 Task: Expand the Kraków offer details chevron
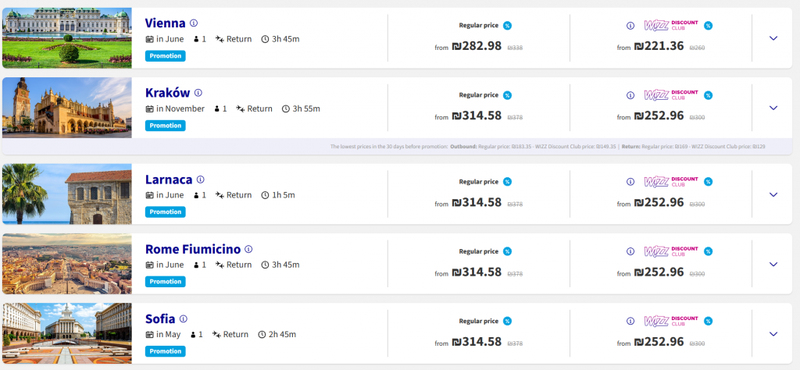[773, 108]
